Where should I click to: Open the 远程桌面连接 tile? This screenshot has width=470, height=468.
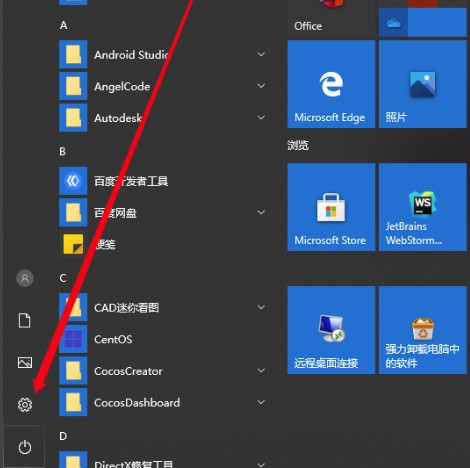(x=331, y=330)
